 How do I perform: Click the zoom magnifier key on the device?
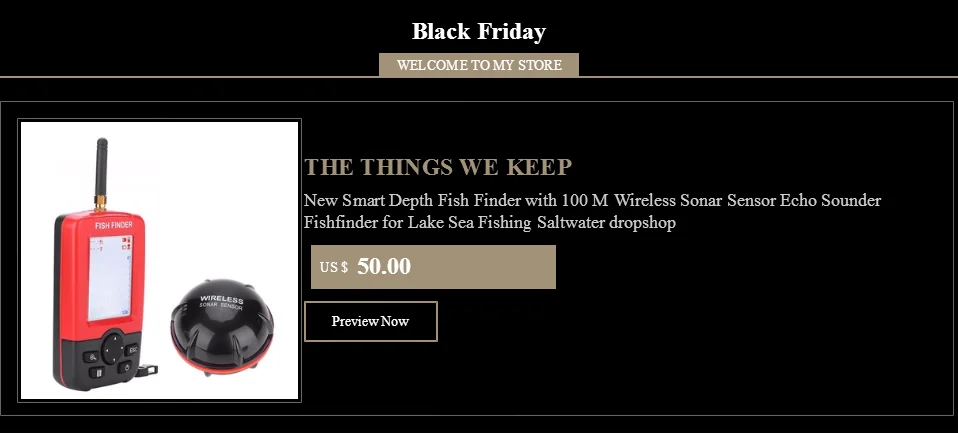point(92,357)
